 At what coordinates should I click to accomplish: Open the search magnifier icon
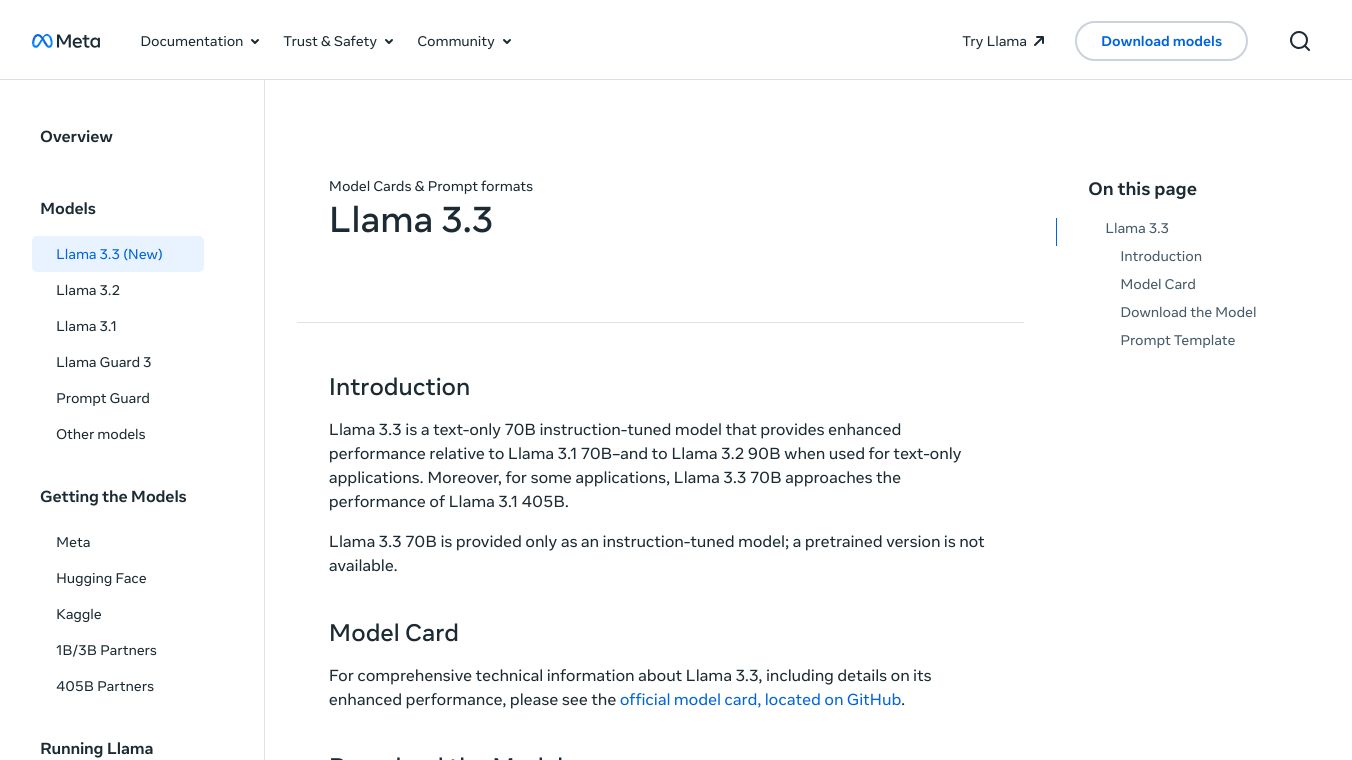click(1299, 41)
